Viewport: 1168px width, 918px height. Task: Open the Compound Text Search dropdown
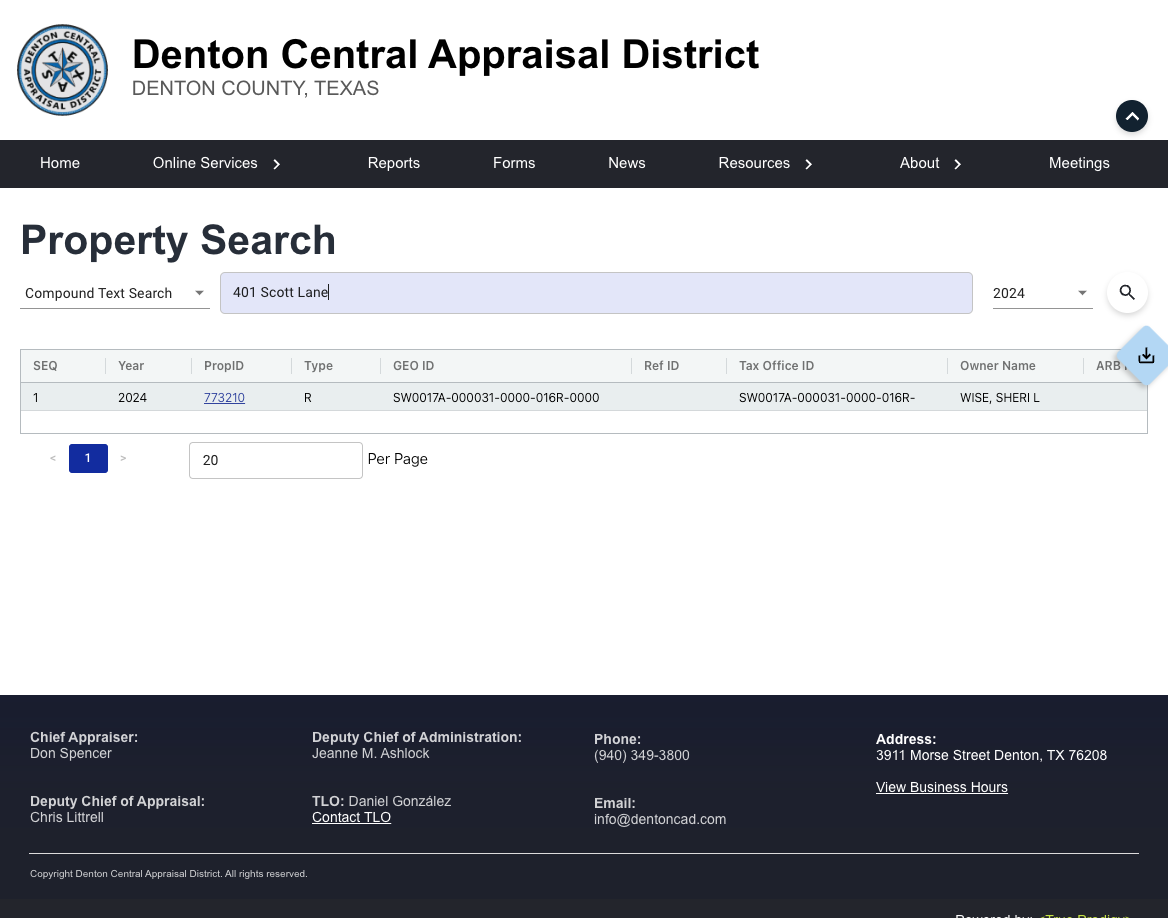point(115,293)
